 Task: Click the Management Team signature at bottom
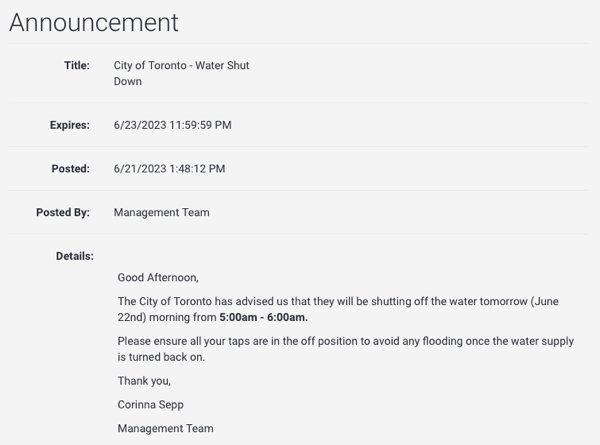[165, 428]
